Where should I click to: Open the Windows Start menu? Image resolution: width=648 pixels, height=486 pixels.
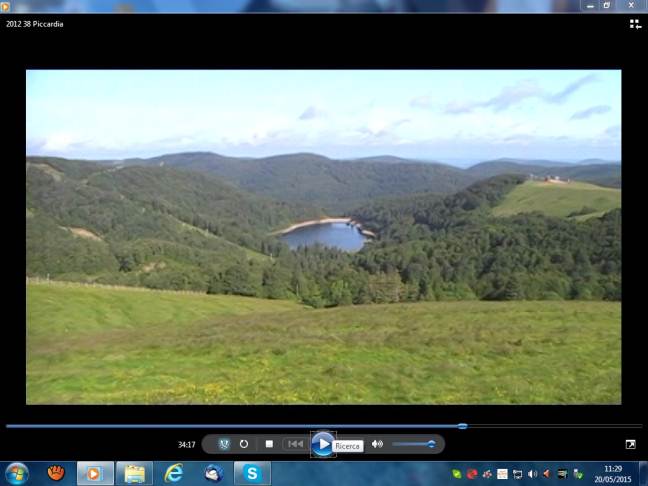(17, 473)
